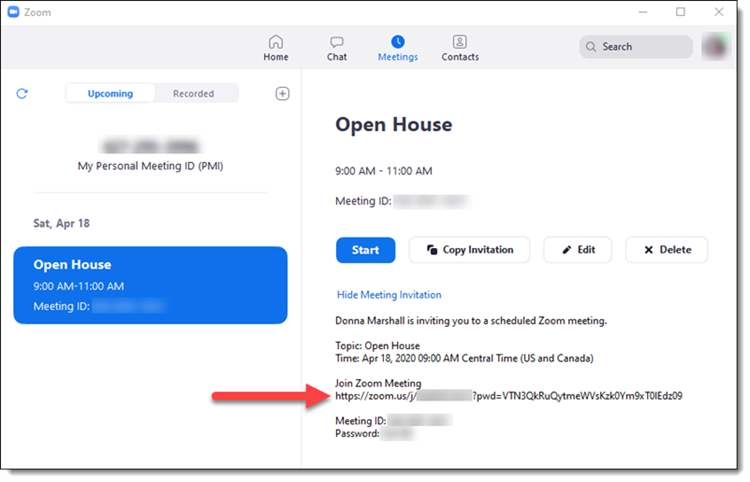Hide the meeting invitation
Image resolution: width=750 pixels, height=482 pixels.
389,295
